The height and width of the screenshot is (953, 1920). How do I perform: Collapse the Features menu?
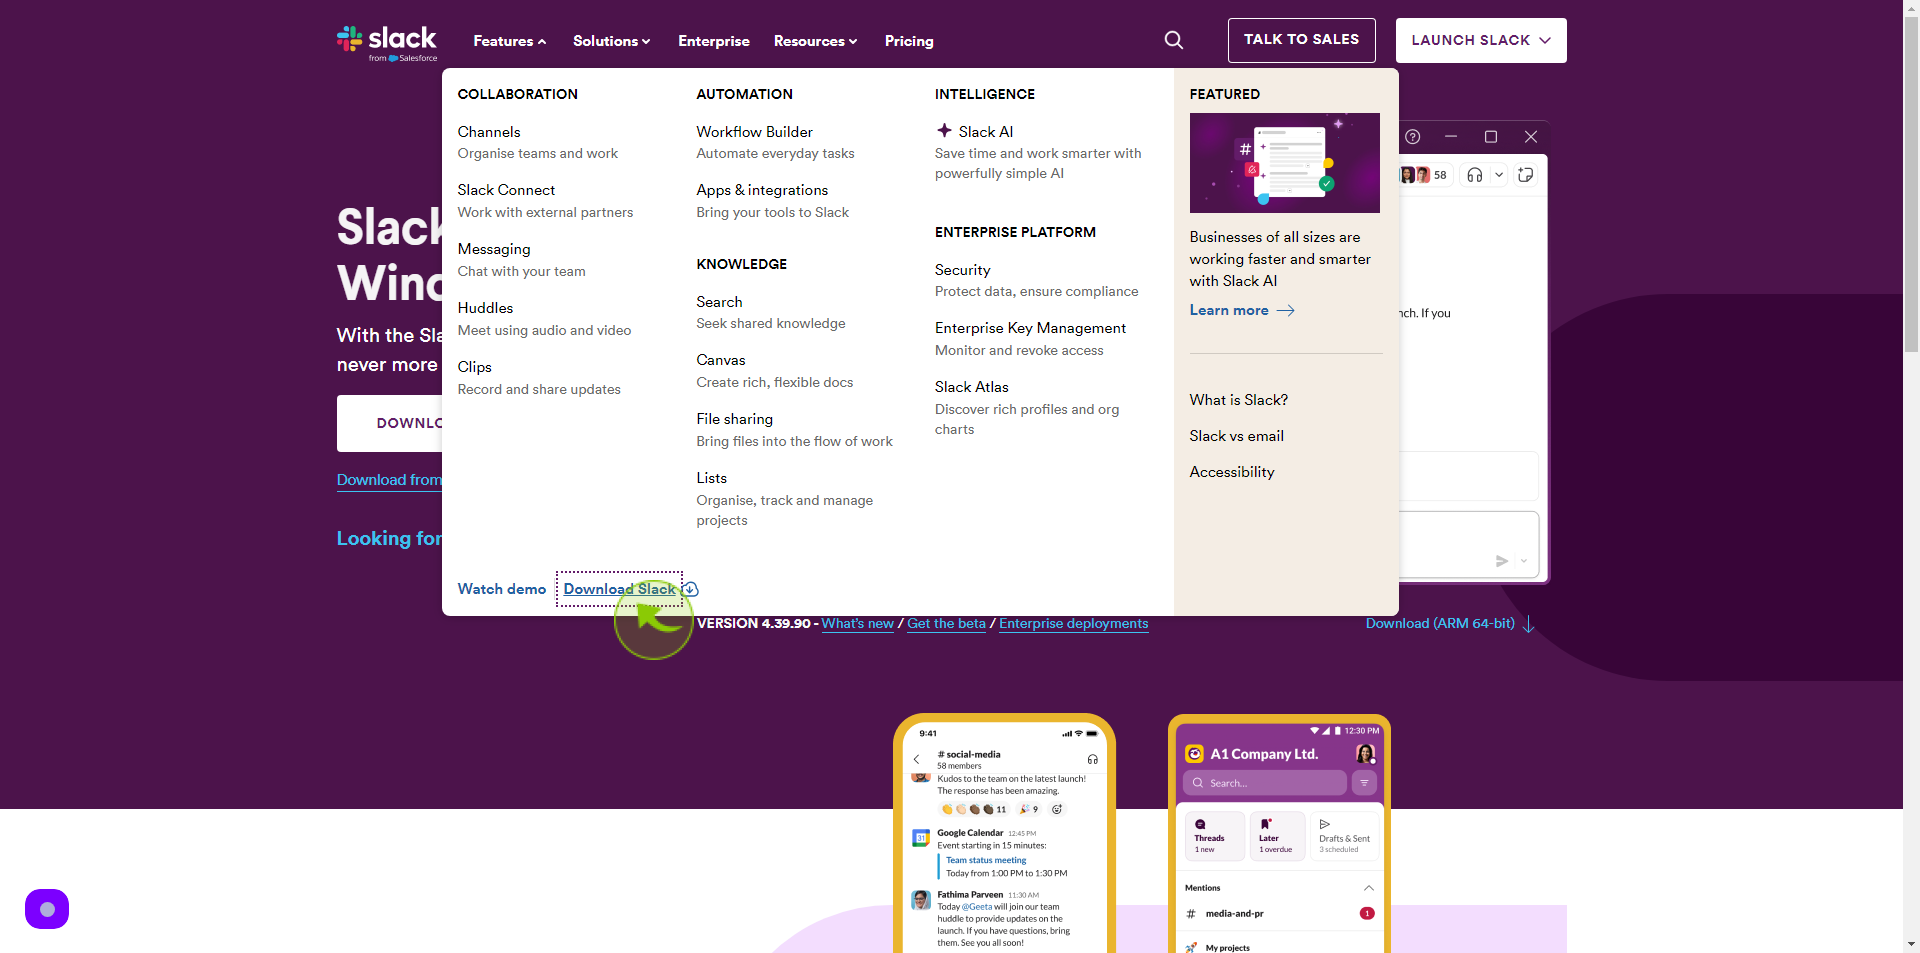click(510, 41)
